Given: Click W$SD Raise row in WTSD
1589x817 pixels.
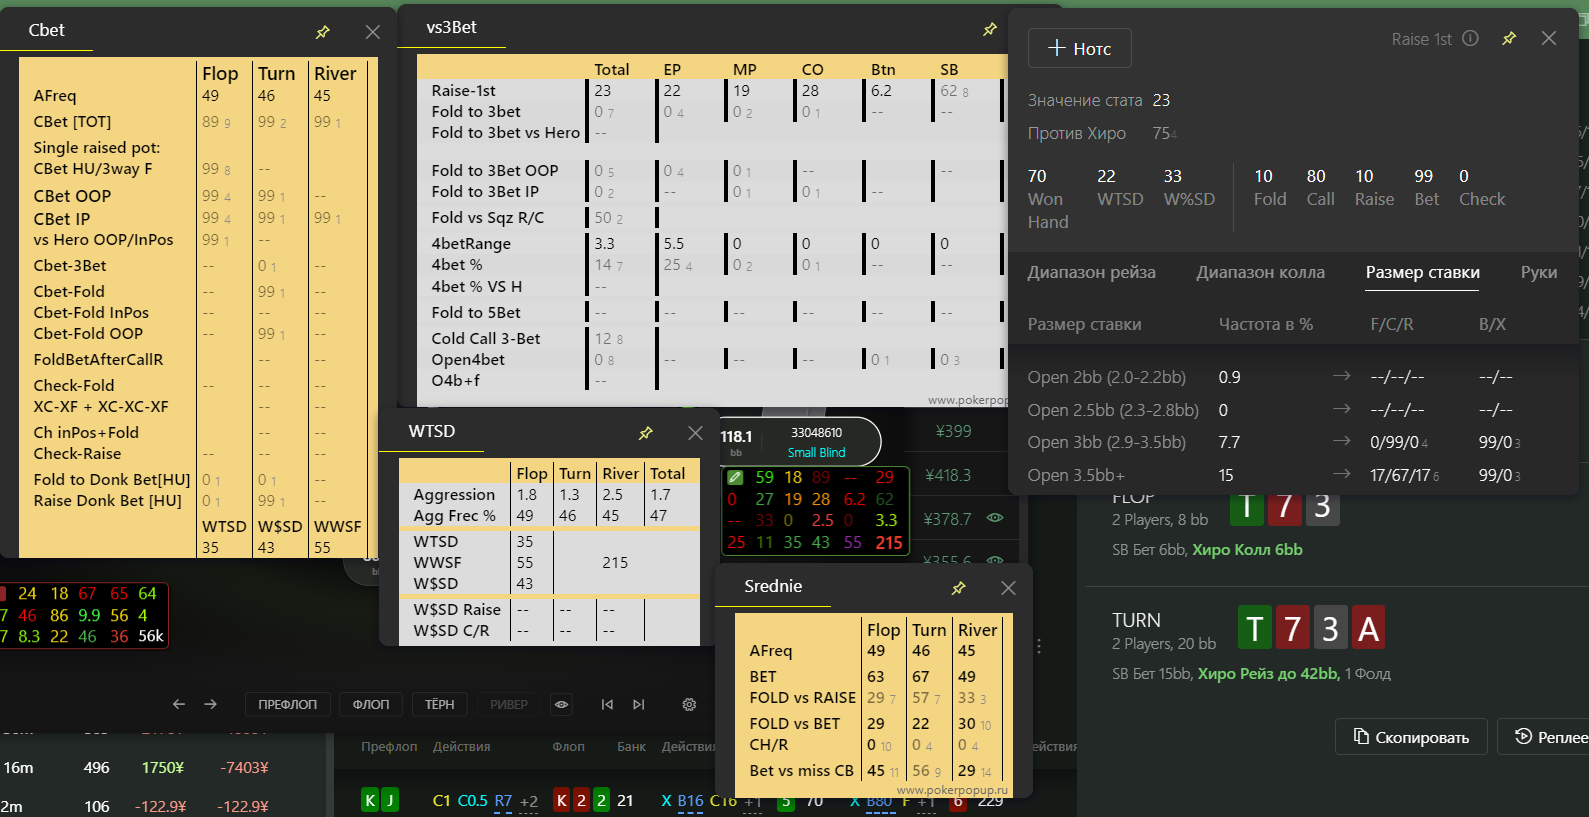Looking at the screenshot, I should [x=548, y=609].
